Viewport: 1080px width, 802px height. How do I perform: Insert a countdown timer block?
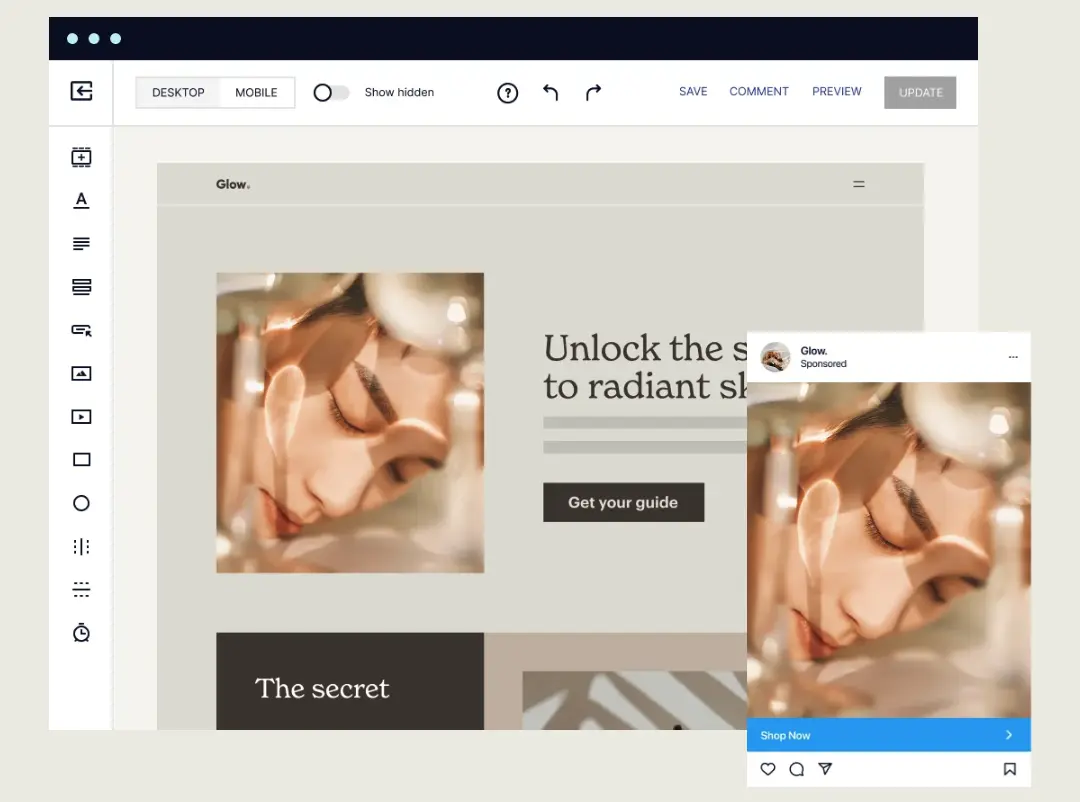(81, 632)
